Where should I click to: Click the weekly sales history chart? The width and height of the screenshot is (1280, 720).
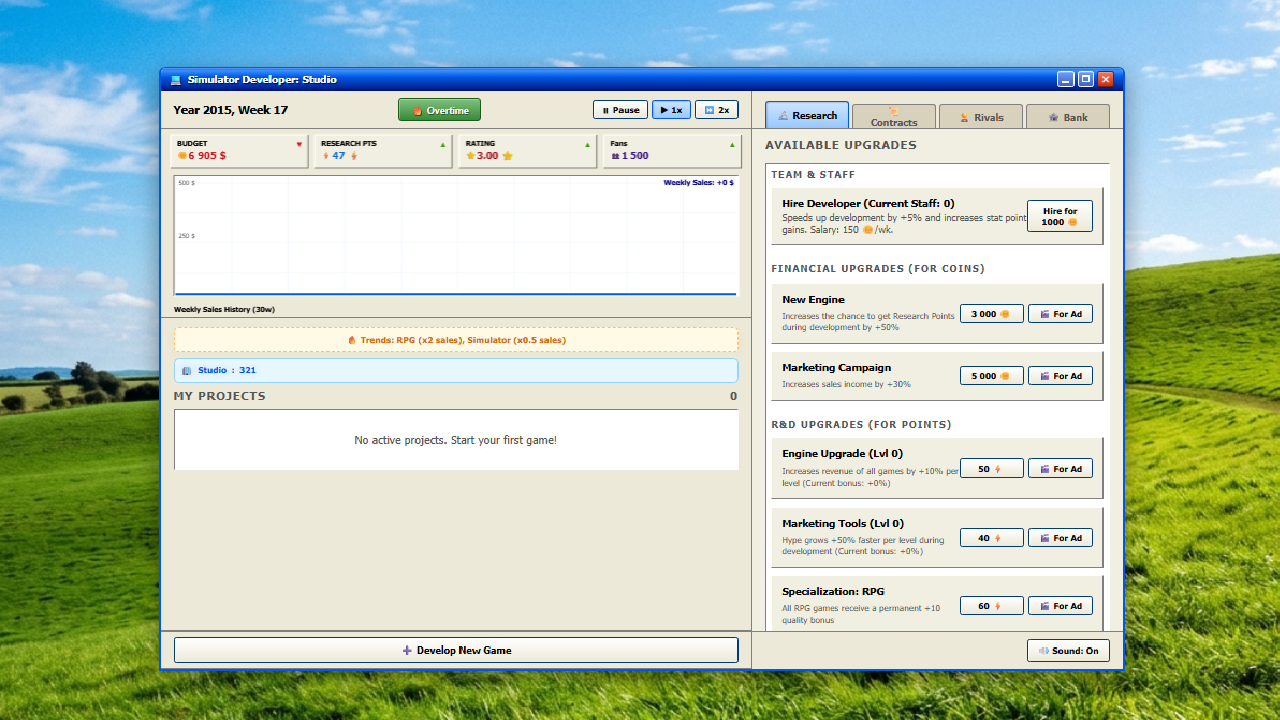pos(456,236)
